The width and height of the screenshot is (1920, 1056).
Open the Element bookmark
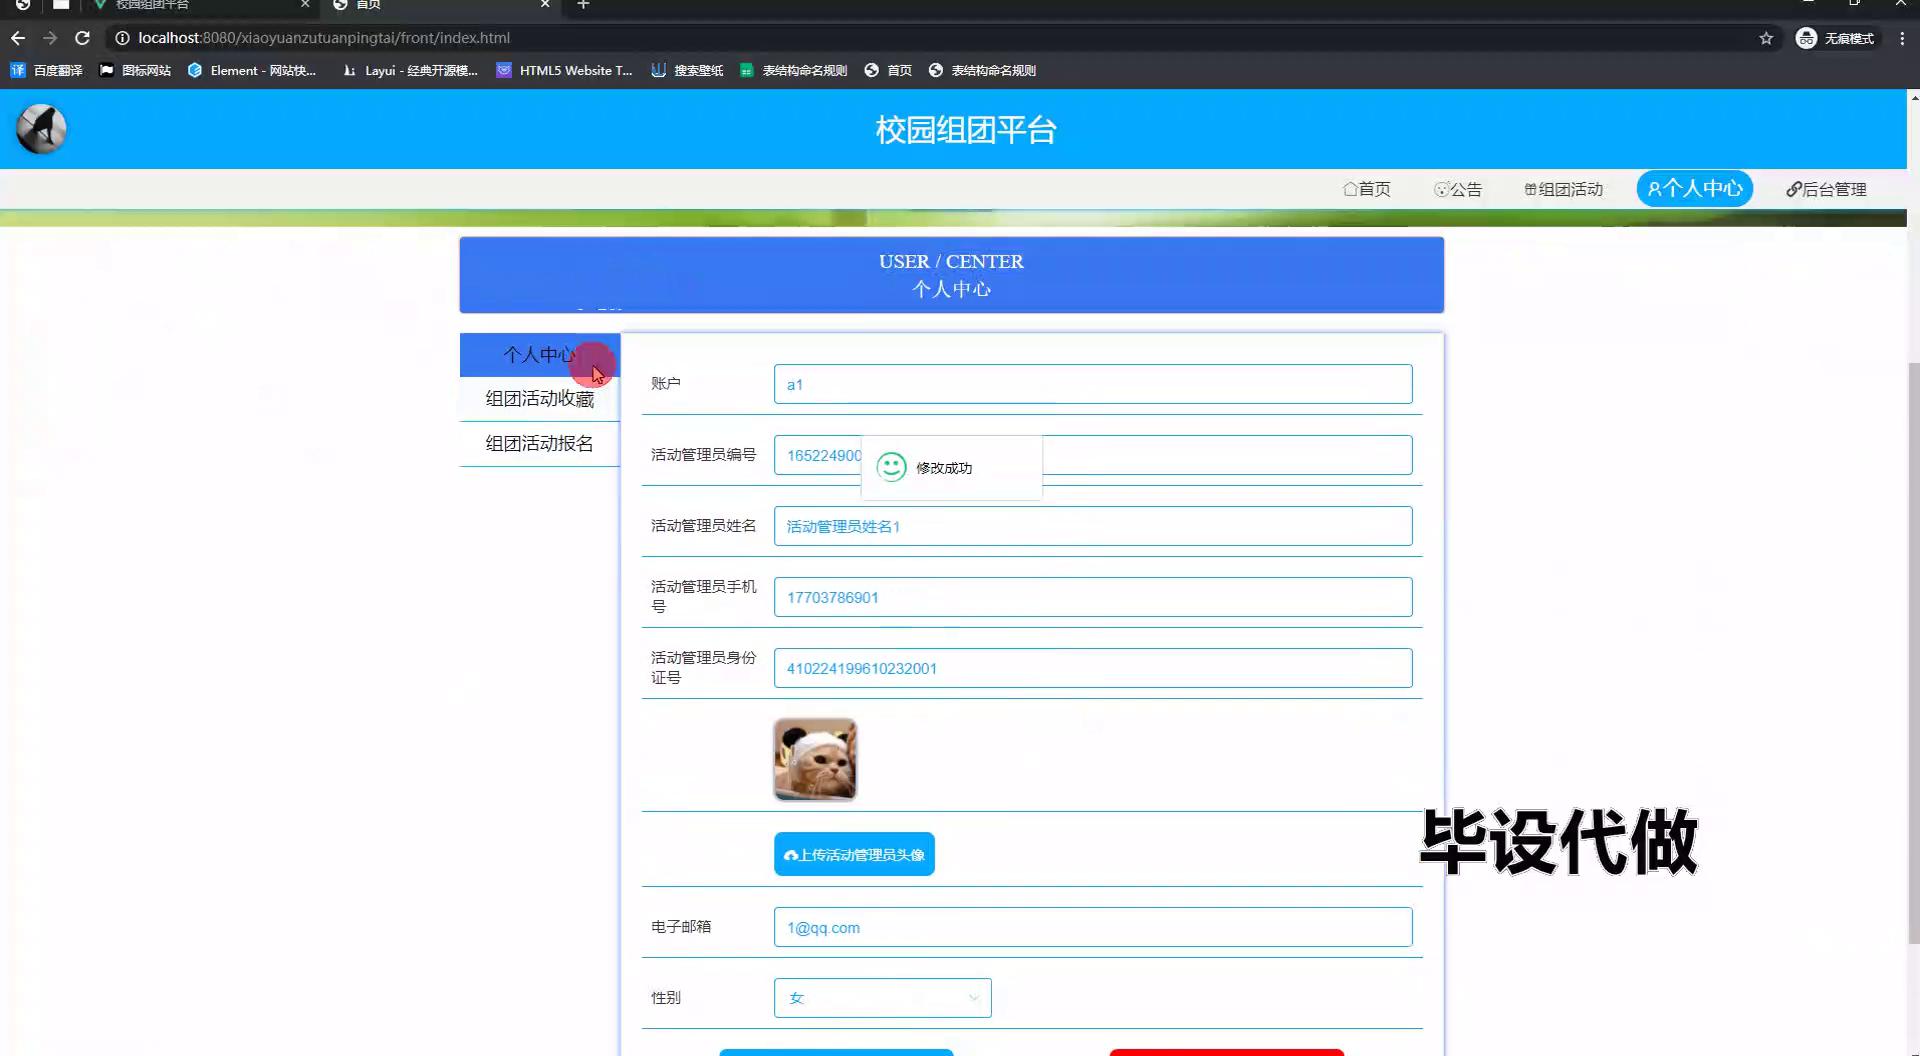(252, 70)
